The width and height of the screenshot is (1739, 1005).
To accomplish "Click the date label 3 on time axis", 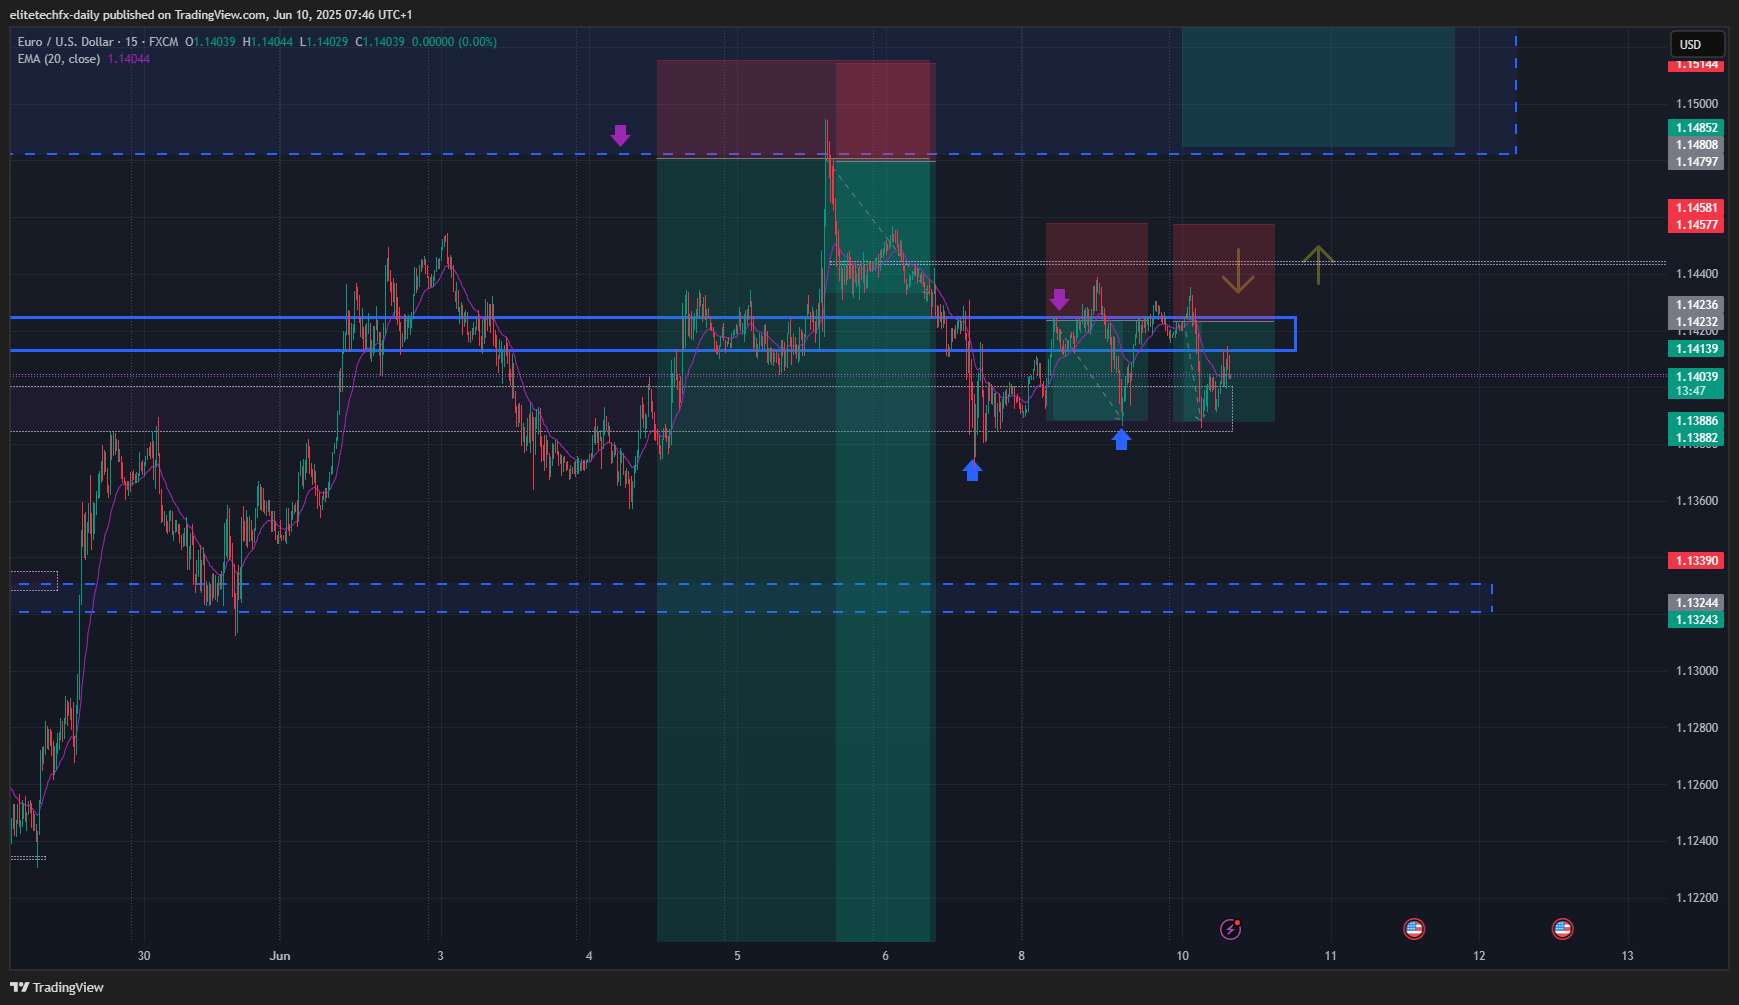I will [x=441, y=956].
